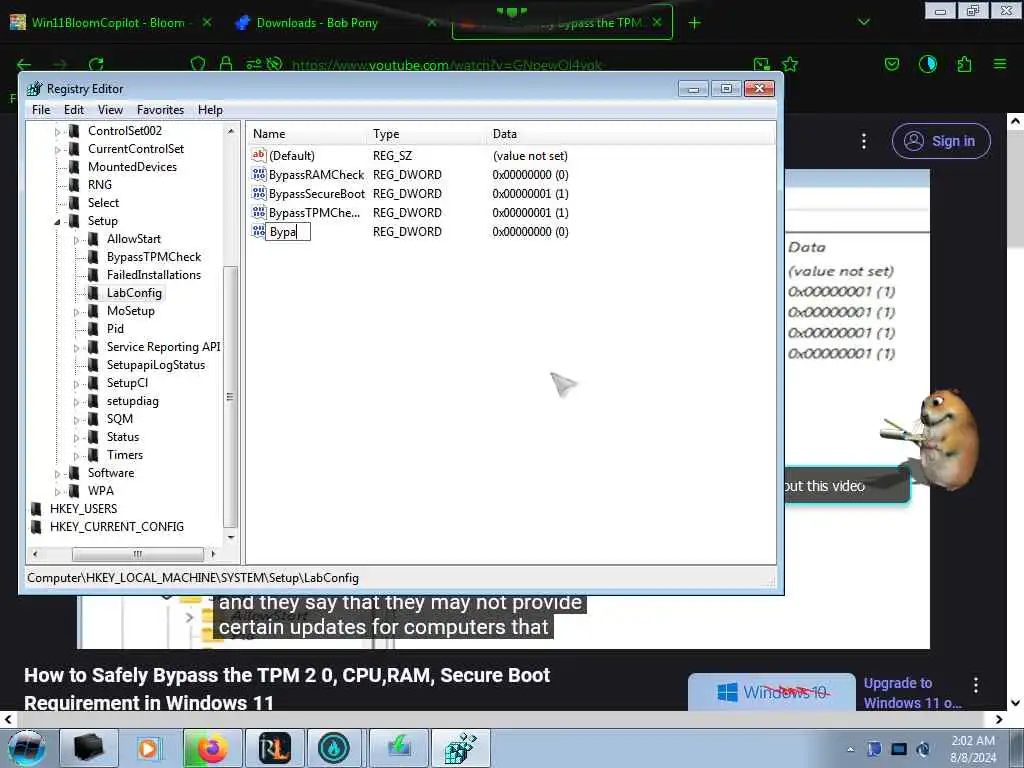
Task: Close the Win11BloomCopilot tab
Action: click(207, 22)
